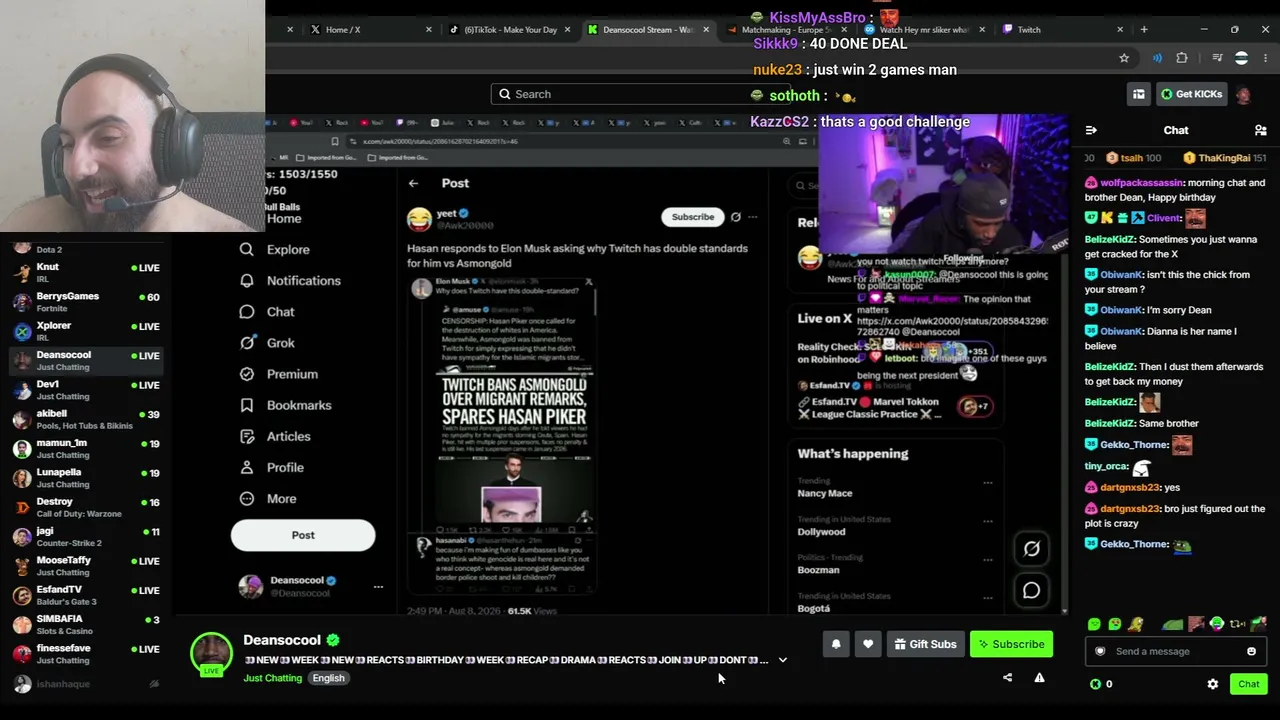Viewport: 1280px width, 720px height.
Task: Click the X Premium badge icon
Action: click(247, 374)
